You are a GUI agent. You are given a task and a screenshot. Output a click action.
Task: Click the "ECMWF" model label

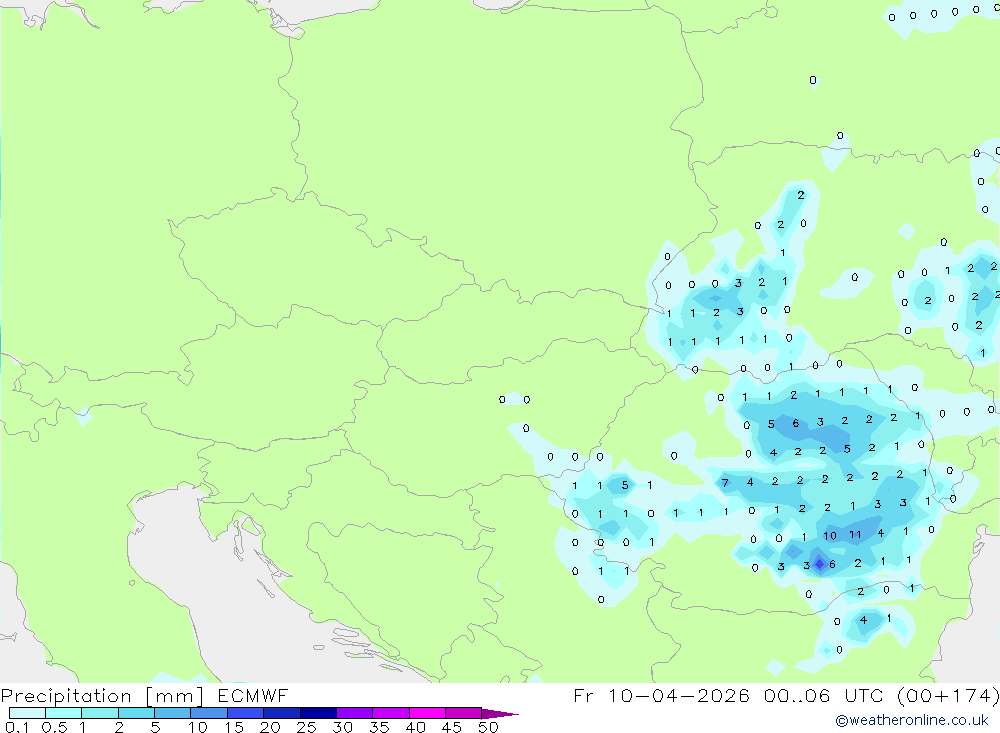click(x=253, y=695)
